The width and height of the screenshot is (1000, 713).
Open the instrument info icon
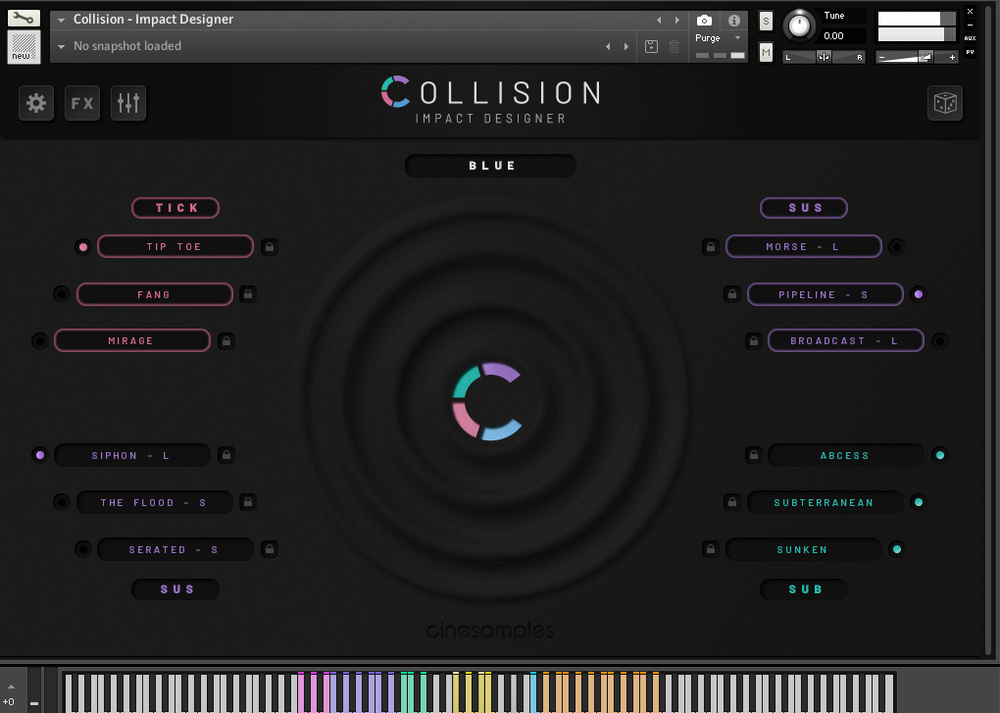point(734,20)
